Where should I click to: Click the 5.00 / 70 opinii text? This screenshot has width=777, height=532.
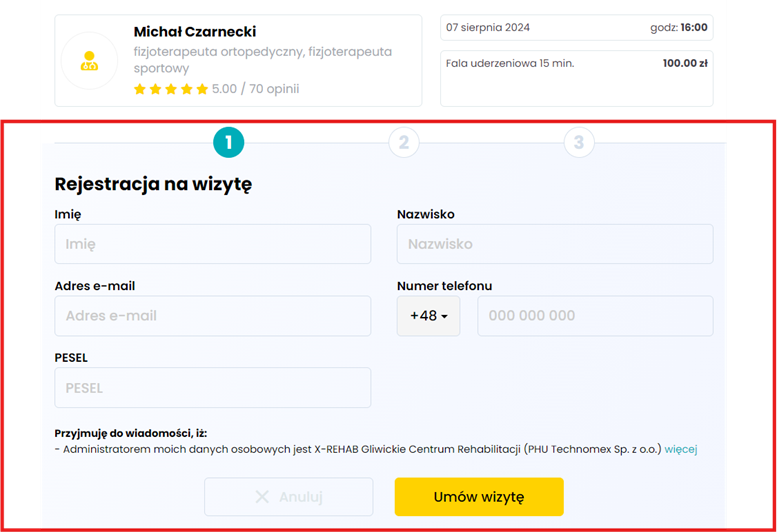point(255,89)
